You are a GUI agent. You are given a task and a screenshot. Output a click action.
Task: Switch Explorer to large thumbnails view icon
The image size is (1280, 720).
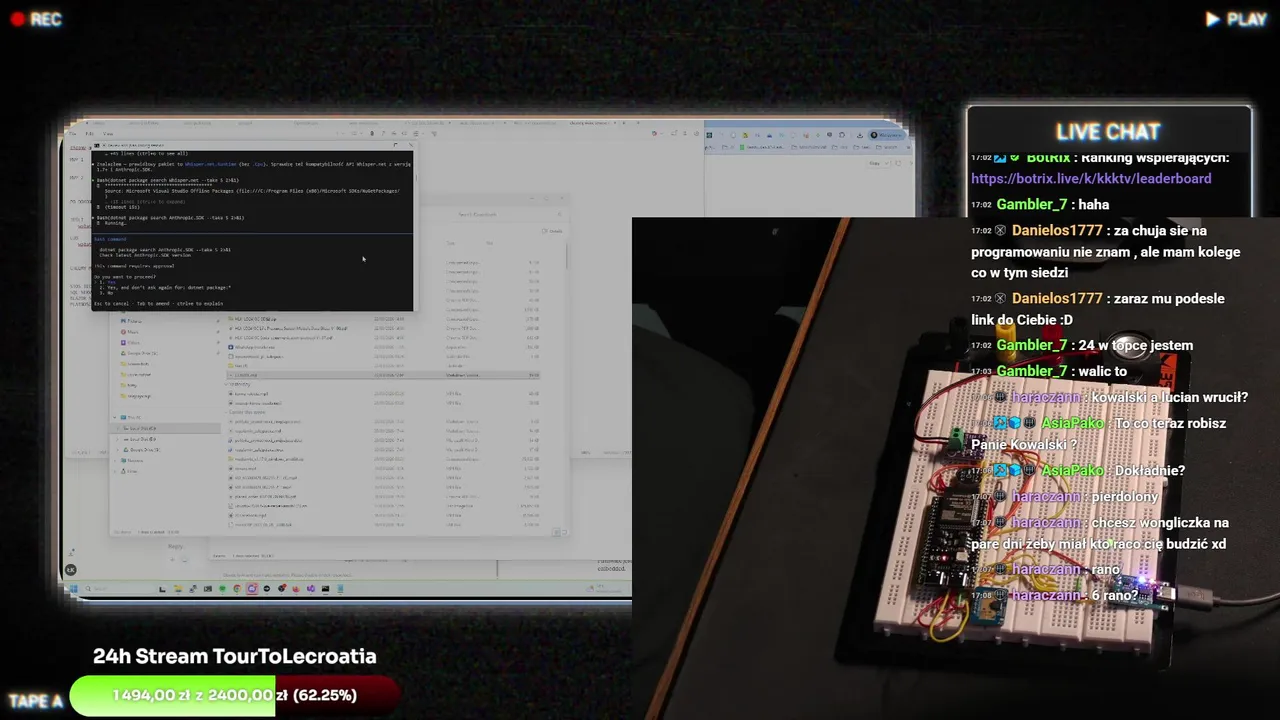(x=564, y=532)
